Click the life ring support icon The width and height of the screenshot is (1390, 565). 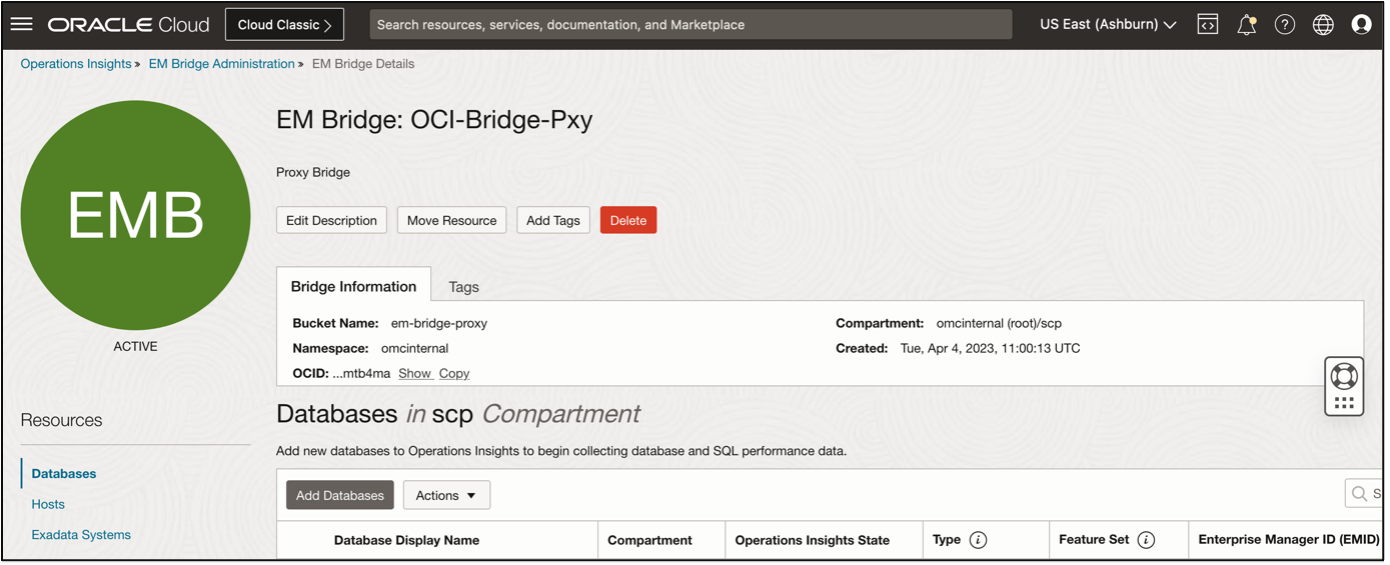pyautogui.click(x=1344, y=375)
